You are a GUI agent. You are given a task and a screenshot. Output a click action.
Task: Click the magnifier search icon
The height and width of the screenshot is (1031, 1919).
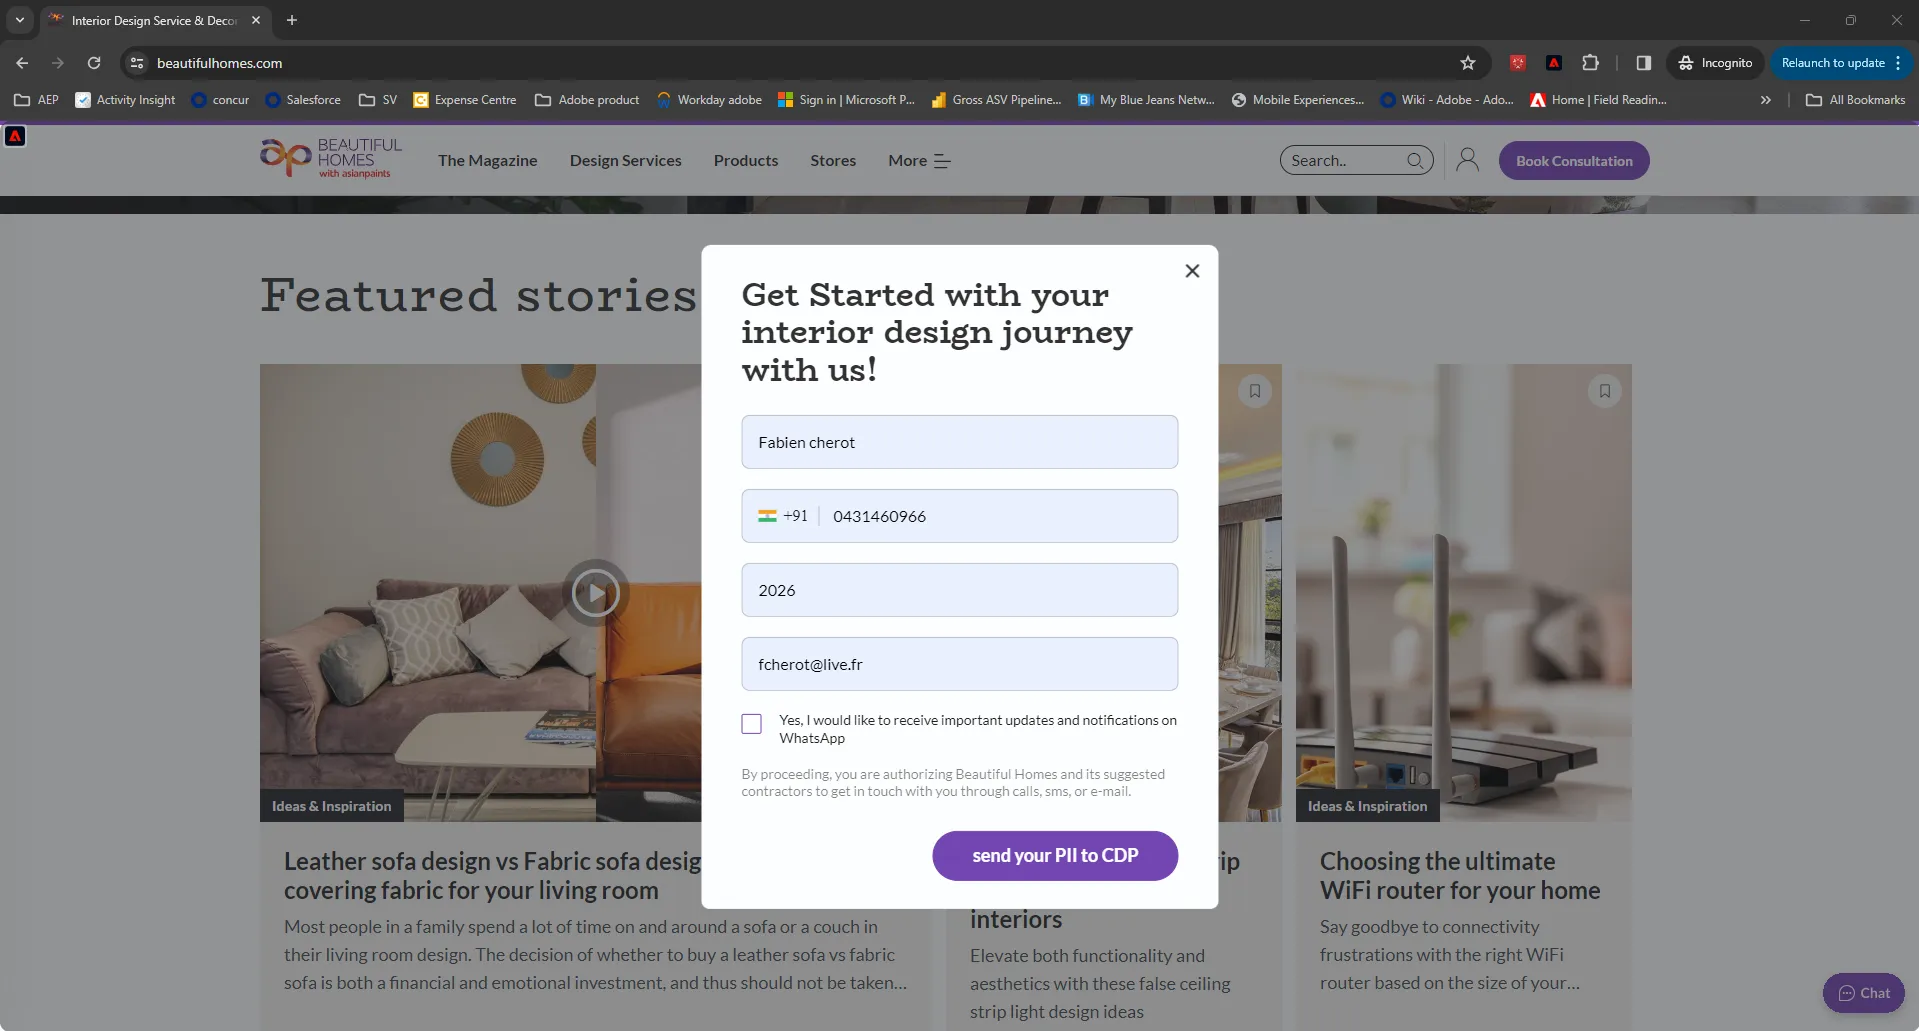tap(1415, 160)
